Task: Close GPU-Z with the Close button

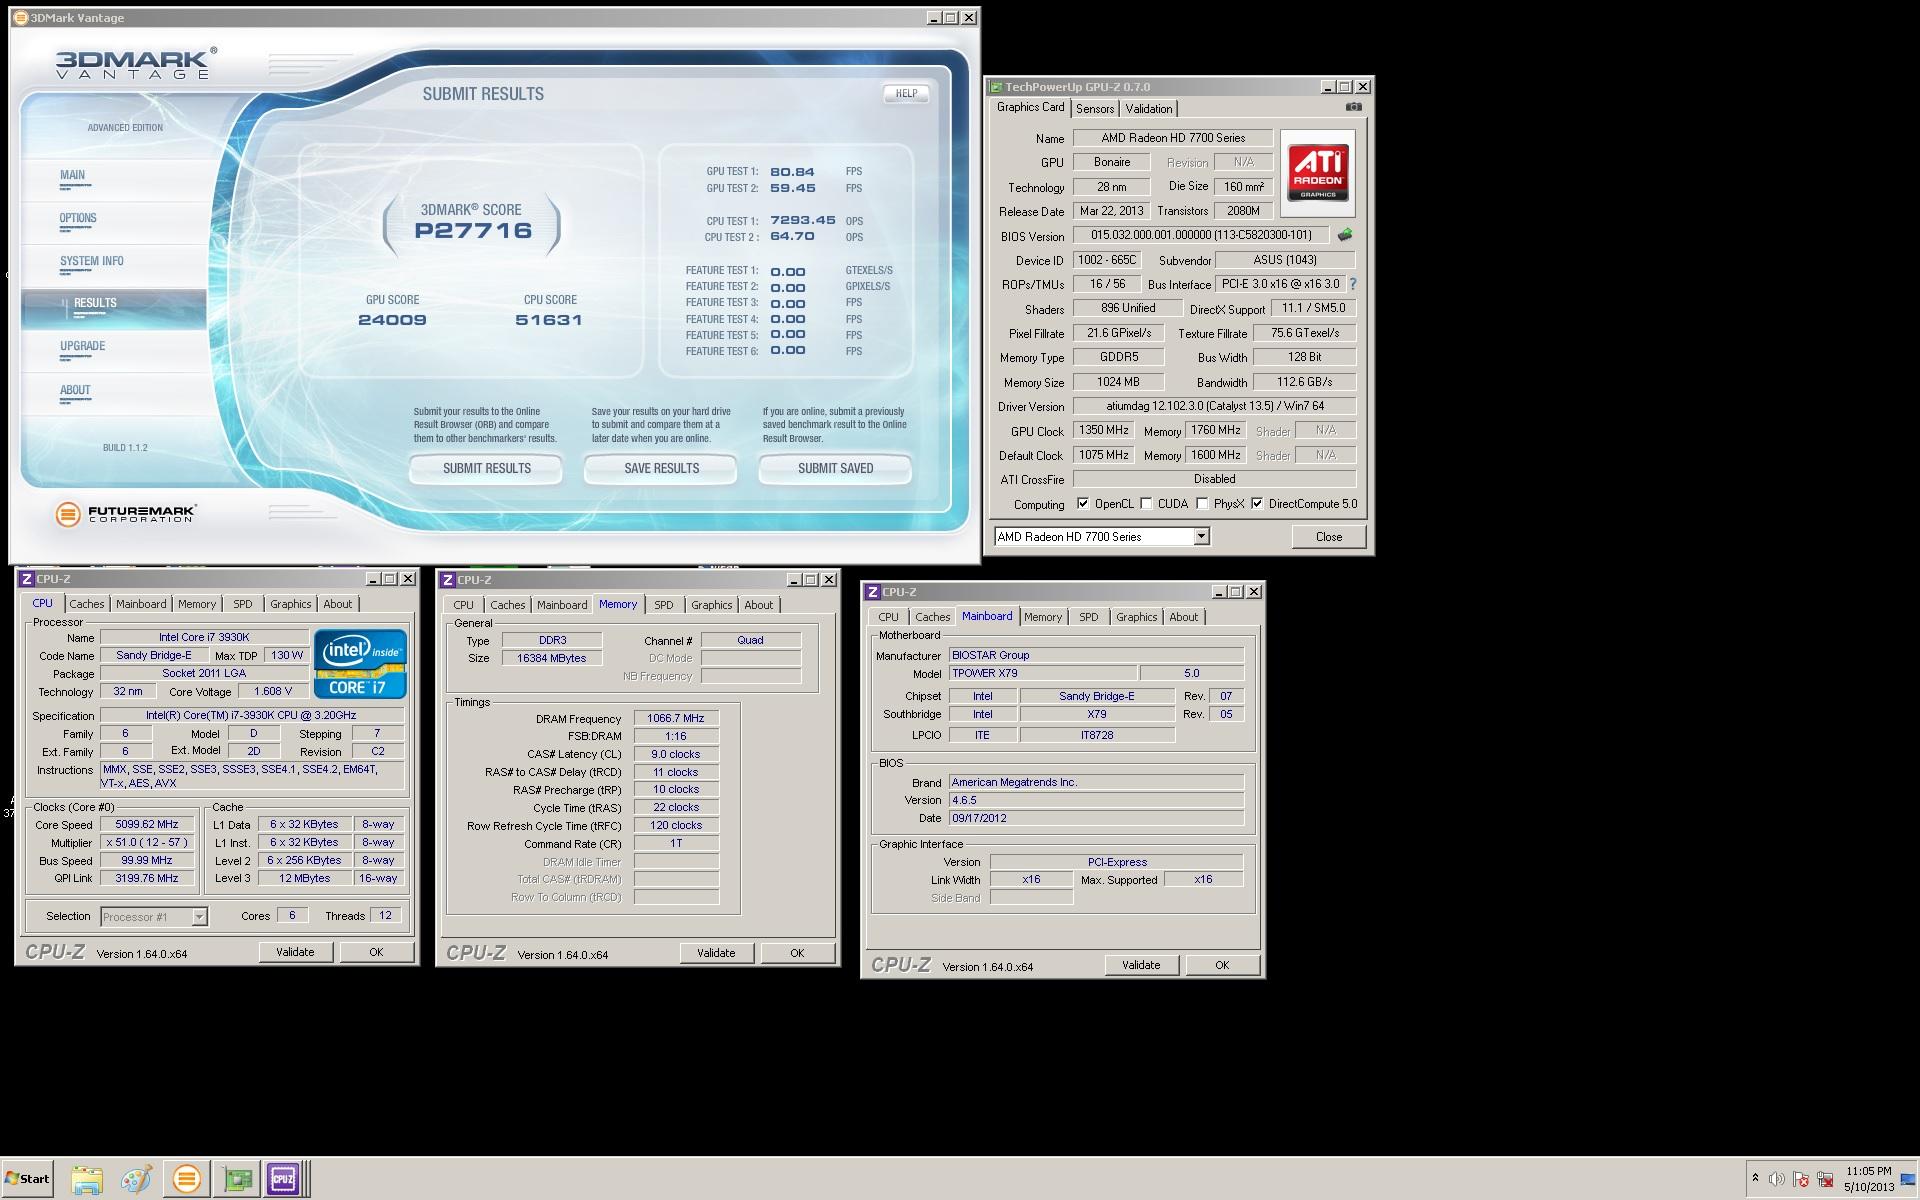Action: coord(1329,537)
